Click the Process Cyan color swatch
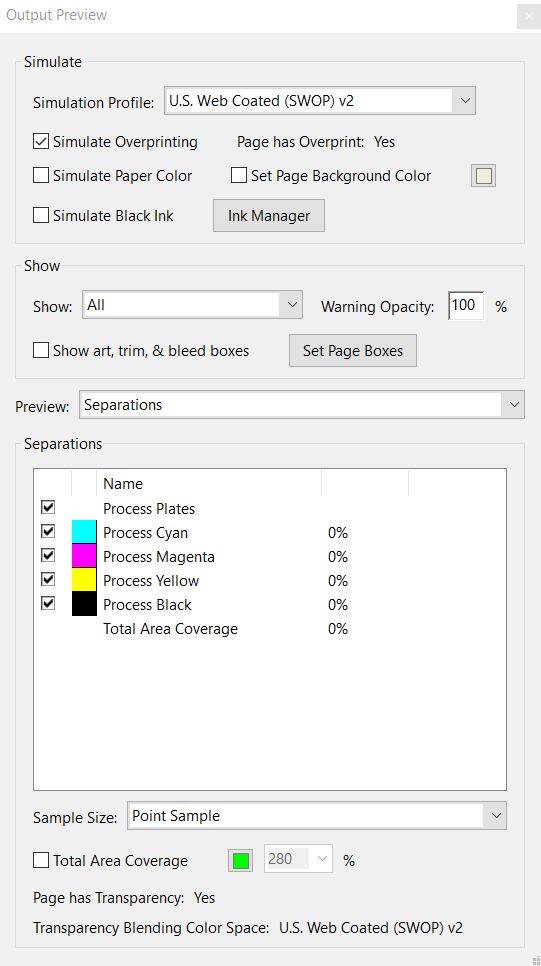This screenshot has height=966, width=541. (84, 532)
